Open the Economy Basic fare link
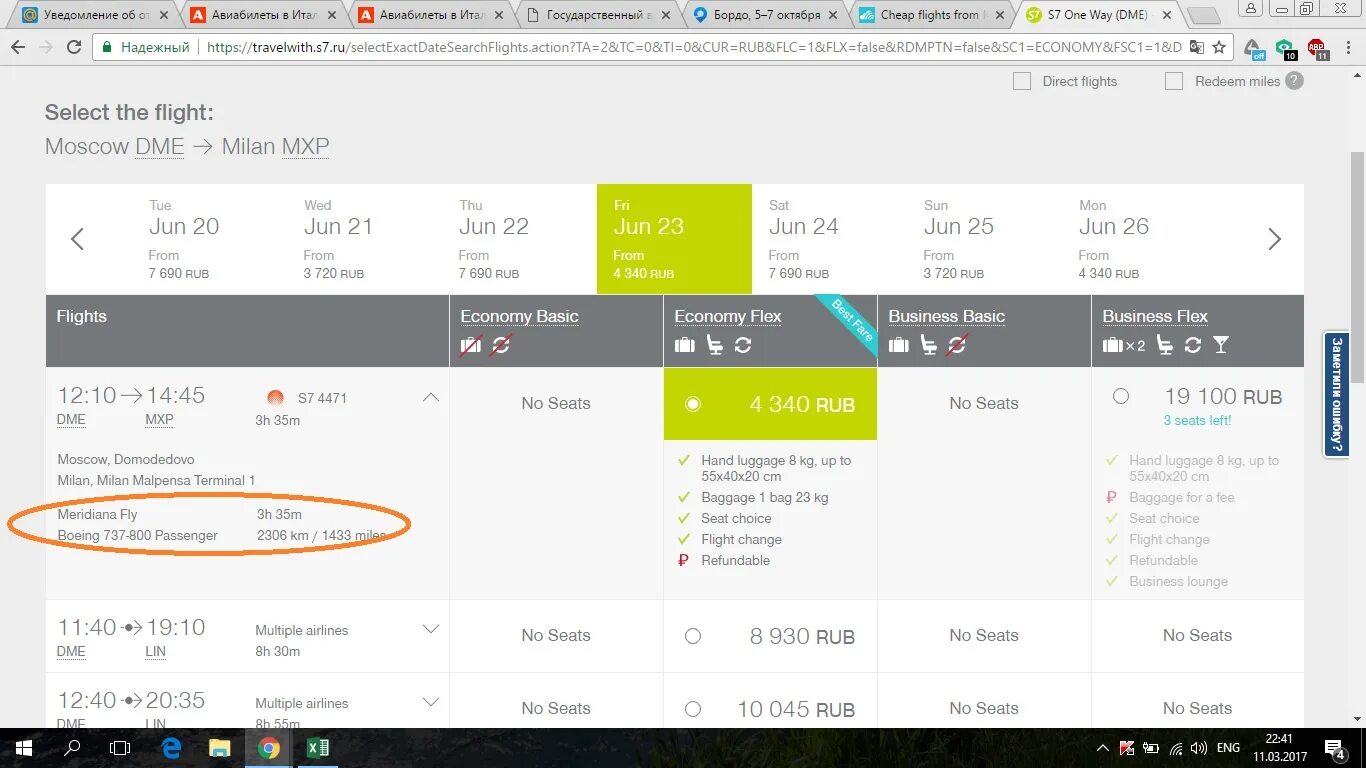The image size is (1366, 768). pyautogui.click(x=519, y=316)
